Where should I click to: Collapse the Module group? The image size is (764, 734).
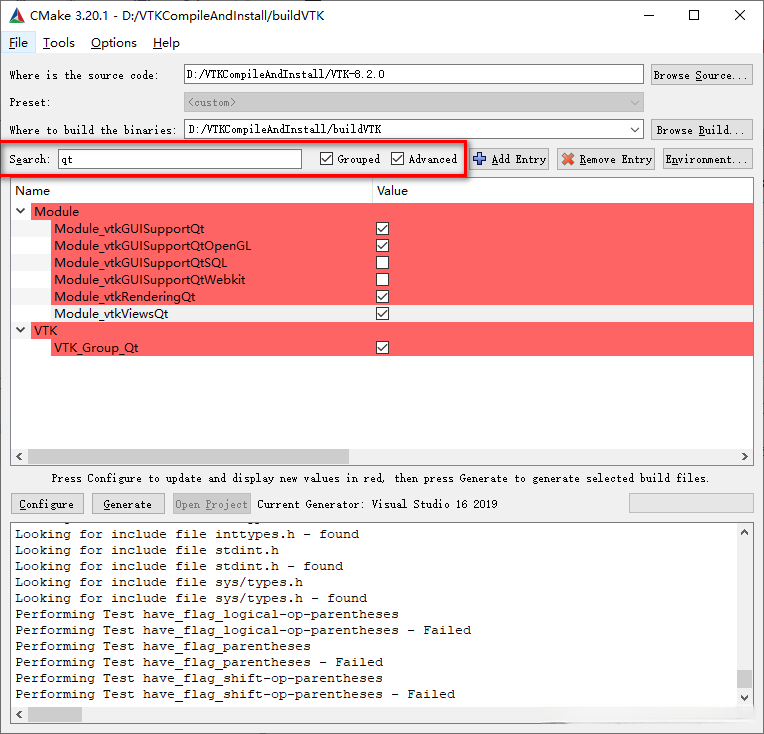pos(20,211)
